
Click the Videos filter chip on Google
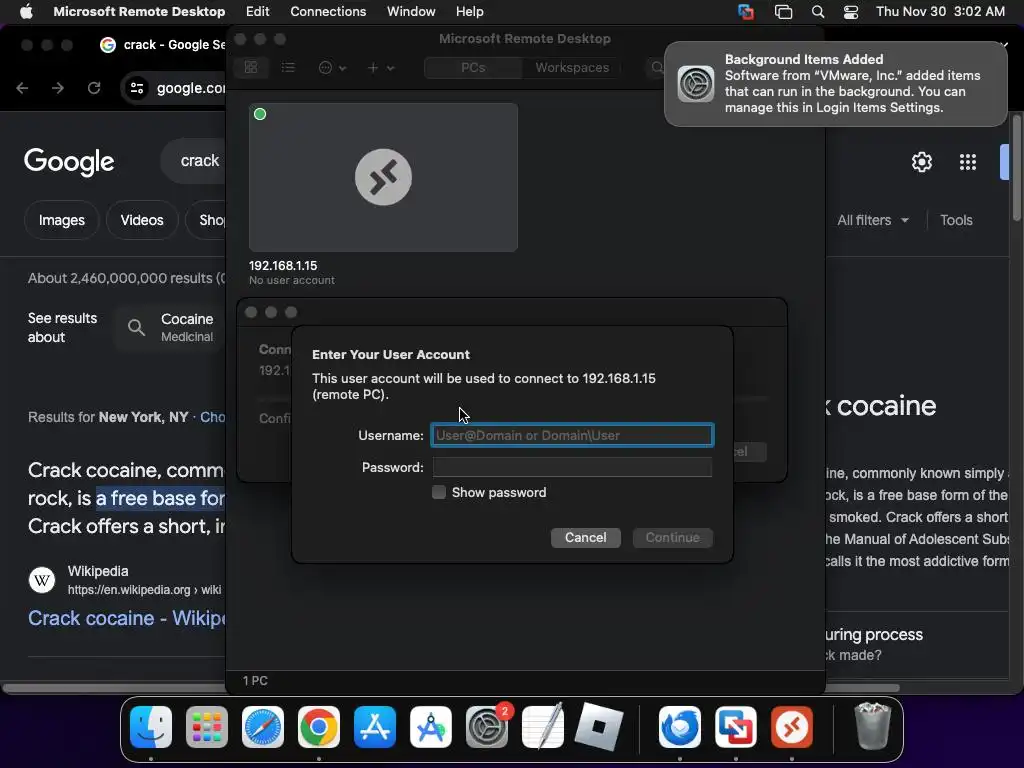point(142,220)
